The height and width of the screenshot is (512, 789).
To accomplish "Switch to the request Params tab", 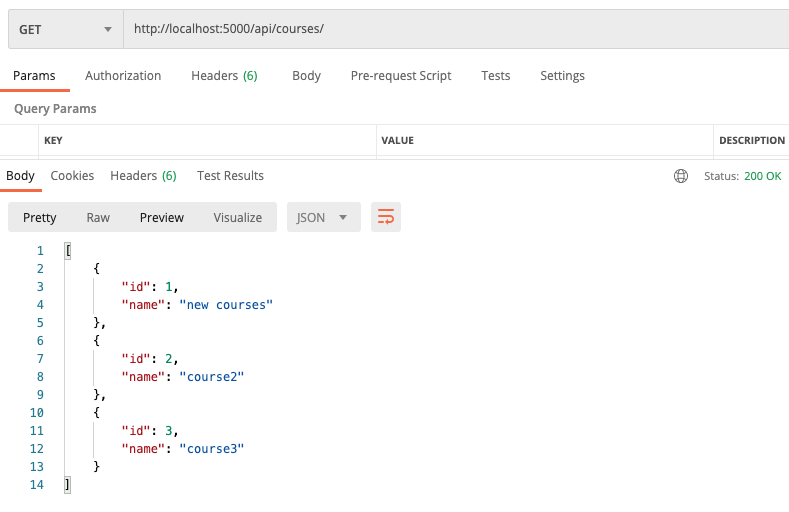I will coord(34,75).
